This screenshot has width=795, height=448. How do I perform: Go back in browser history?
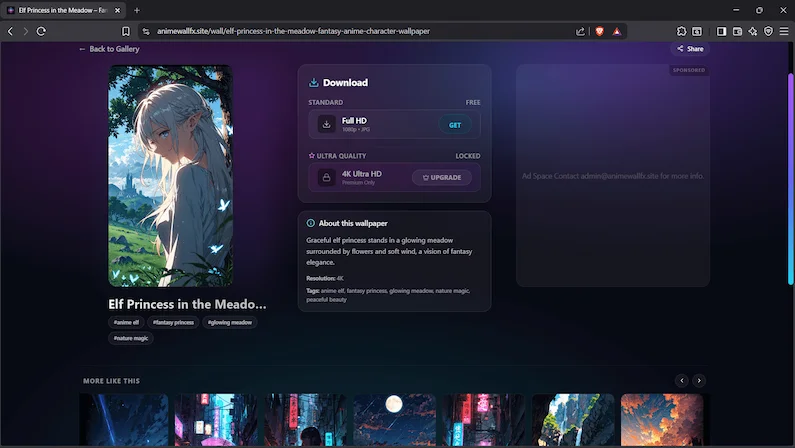coord(10,31)
